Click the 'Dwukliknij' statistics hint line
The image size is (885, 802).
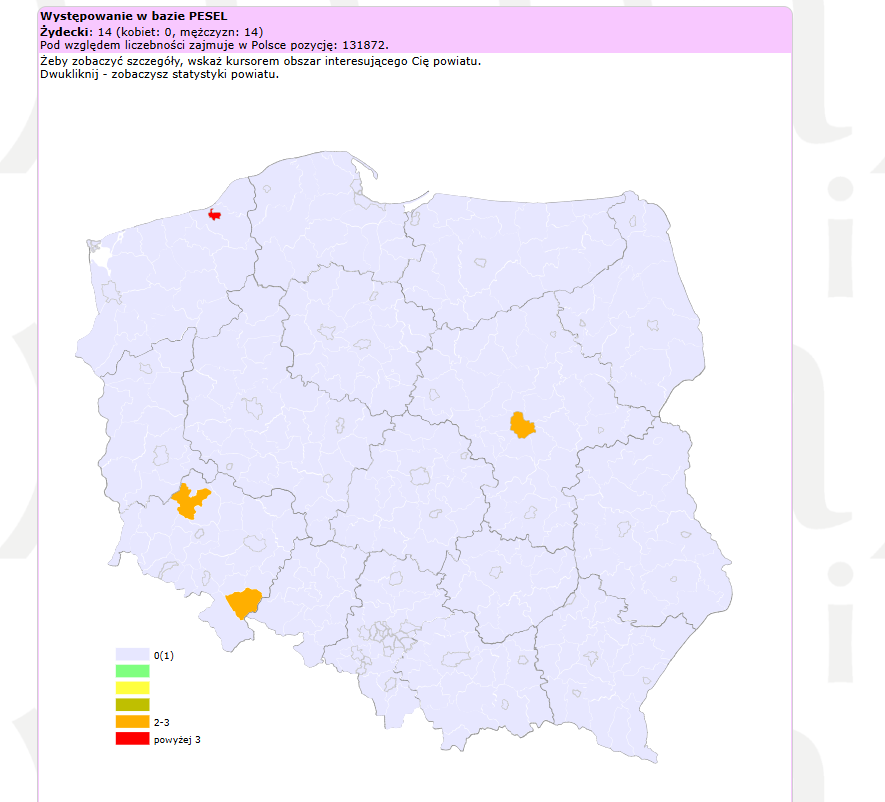coord(159,74)
